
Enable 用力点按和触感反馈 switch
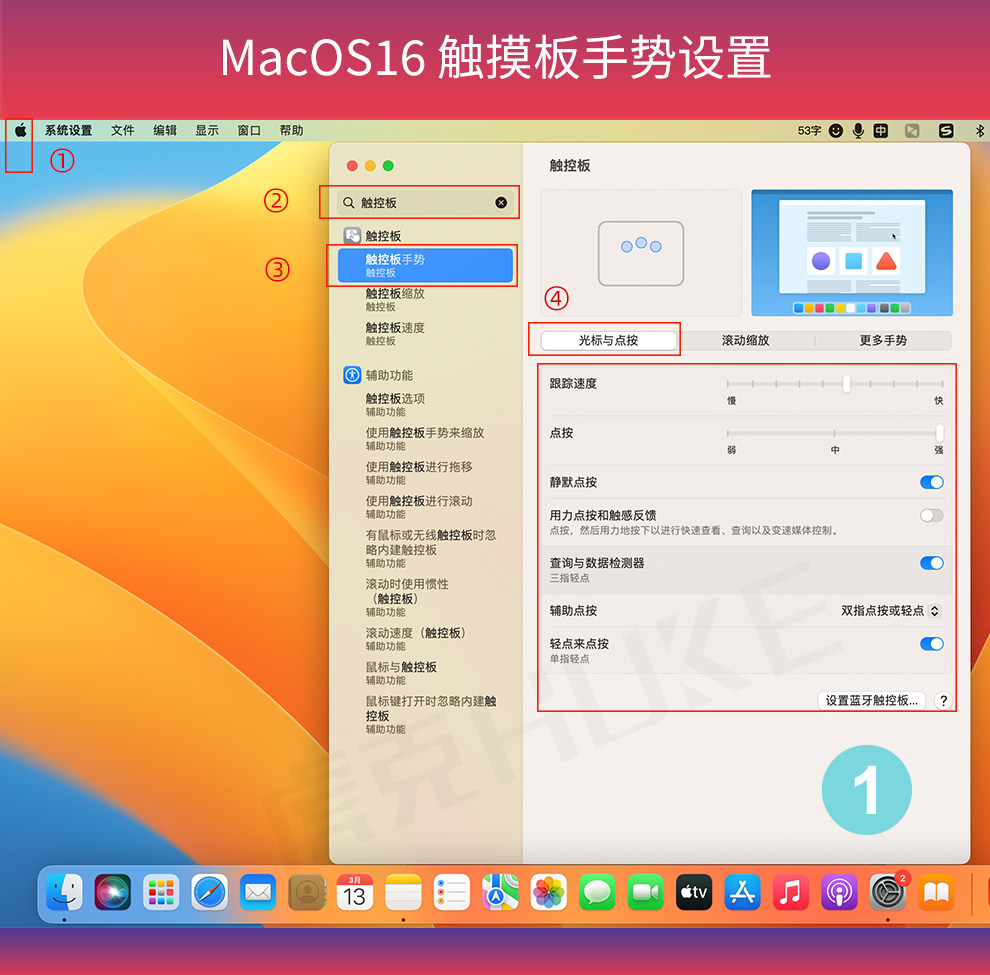932,515
